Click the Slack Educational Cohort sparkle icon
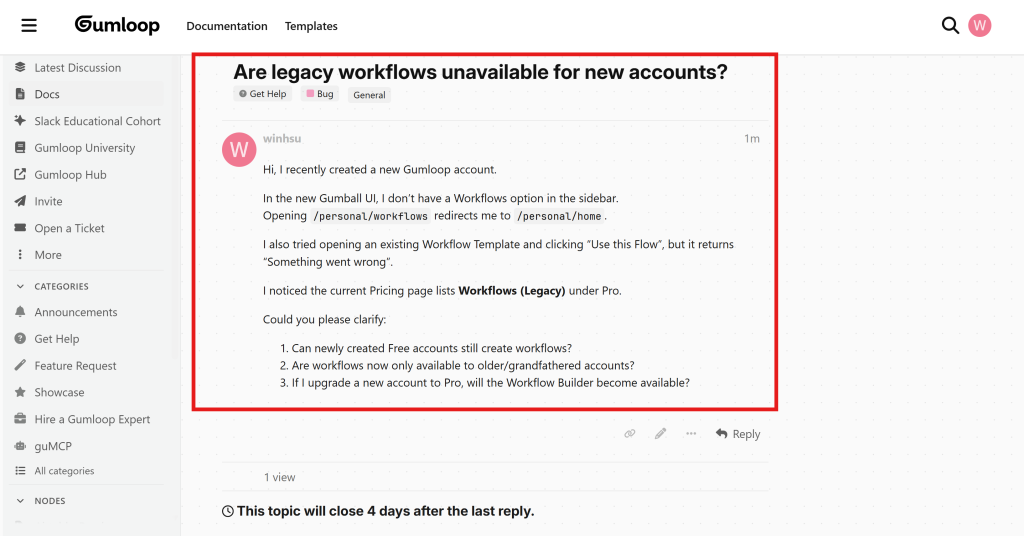Viewport: 1024px width, 536px height. [20, 121]
